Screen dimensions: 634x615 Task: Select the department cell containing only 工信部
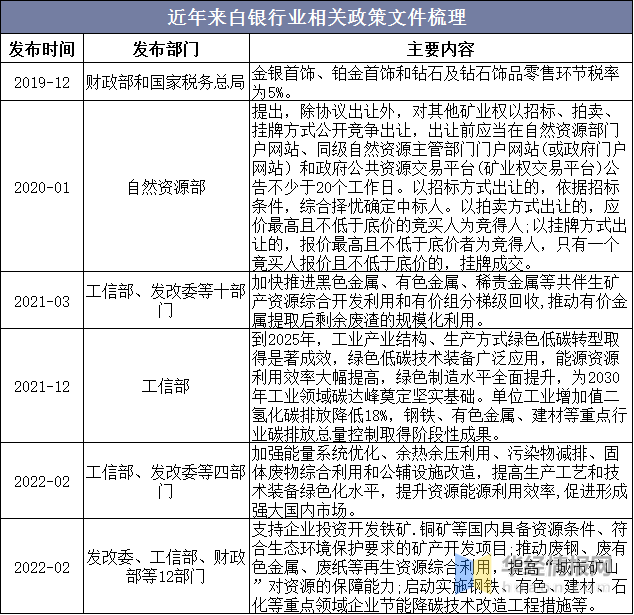[x=166, y=386]
